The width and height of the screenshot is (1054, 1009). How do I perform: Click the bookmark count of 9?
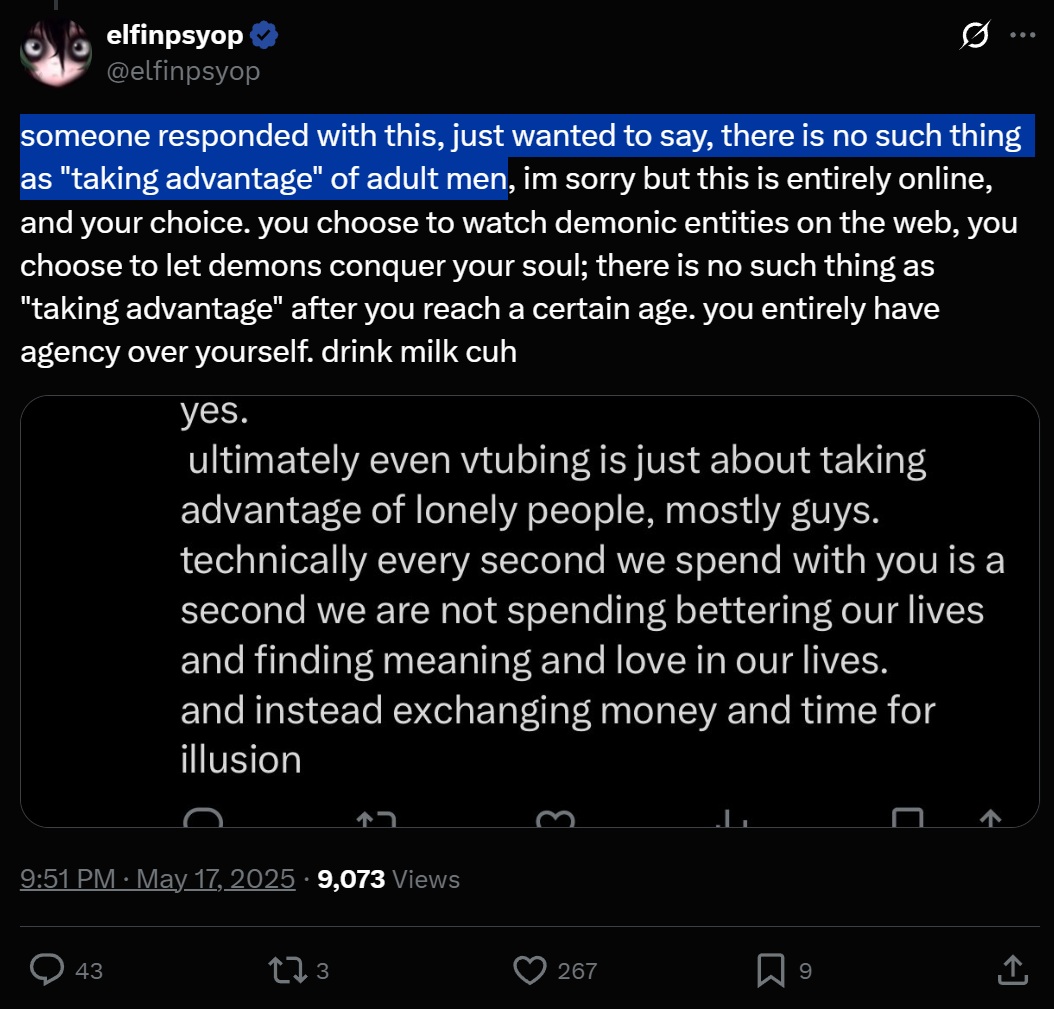(805, 970)
